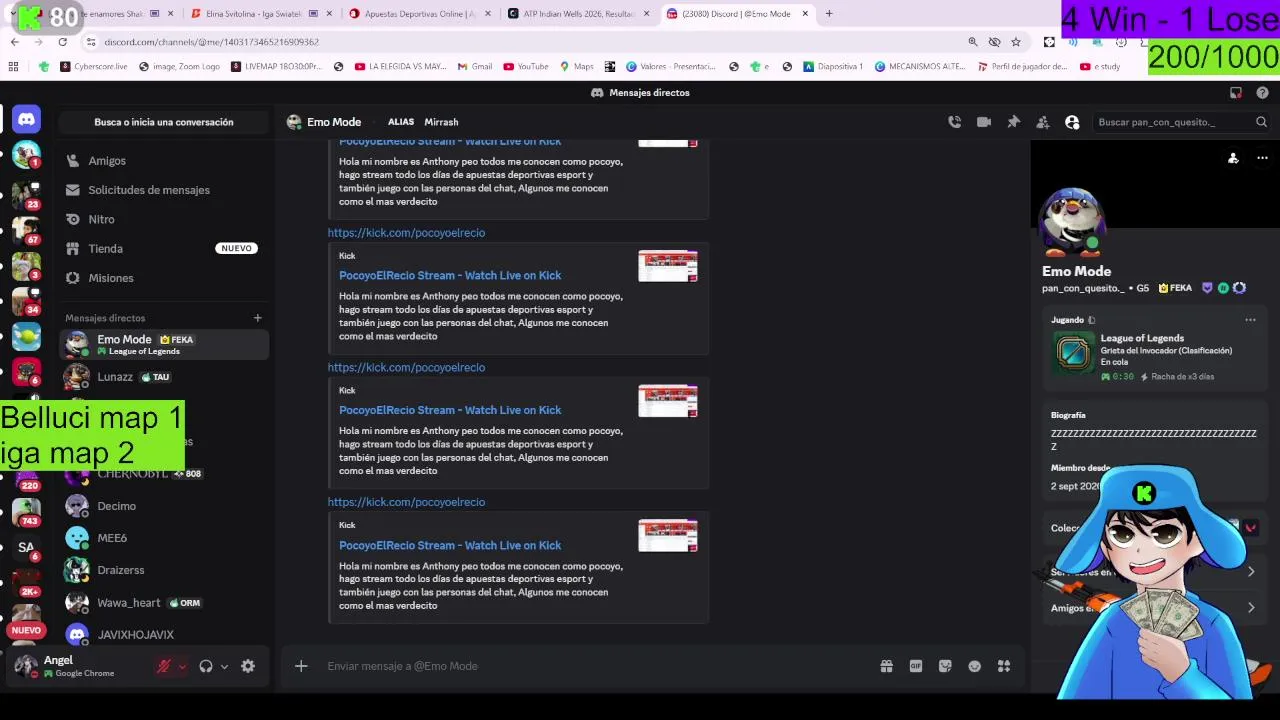Open the last 'PocoyoElRecio Stream' embed title
The height and width of the screenshot is (720, 1280).
(x=450, y=545)
